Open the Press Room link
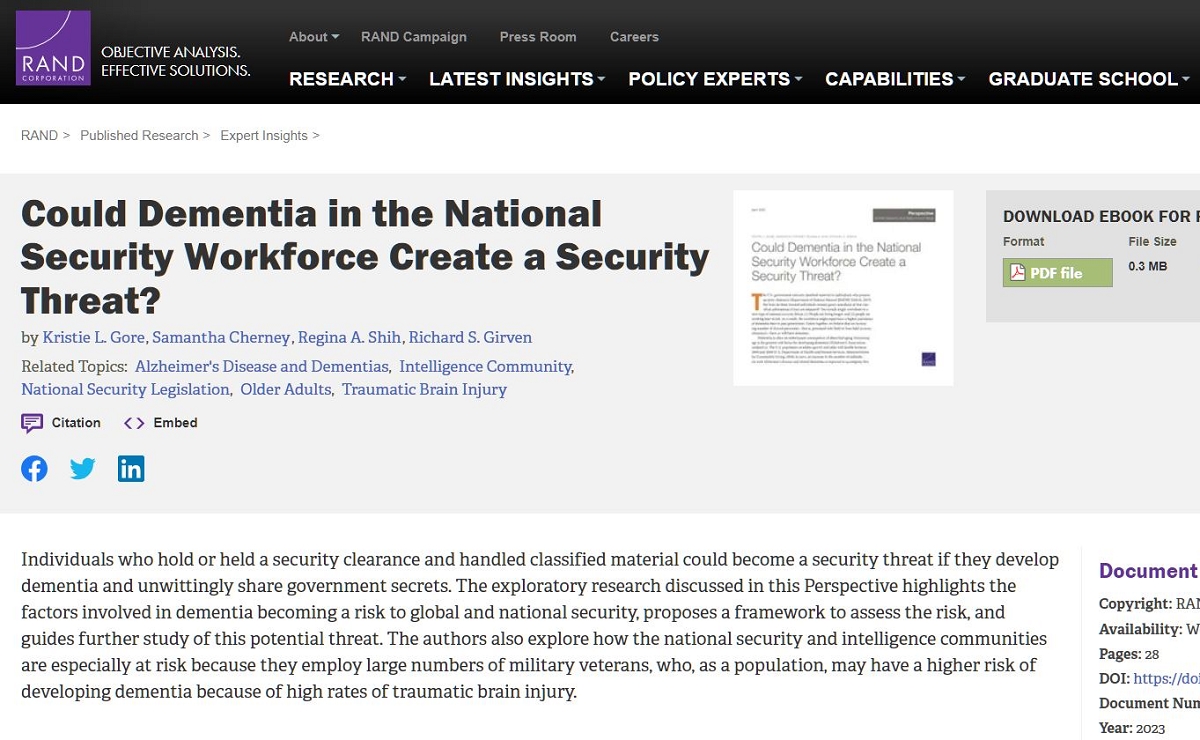The width and height of the screenshot is (1200, 740). (x=538, y=37)
